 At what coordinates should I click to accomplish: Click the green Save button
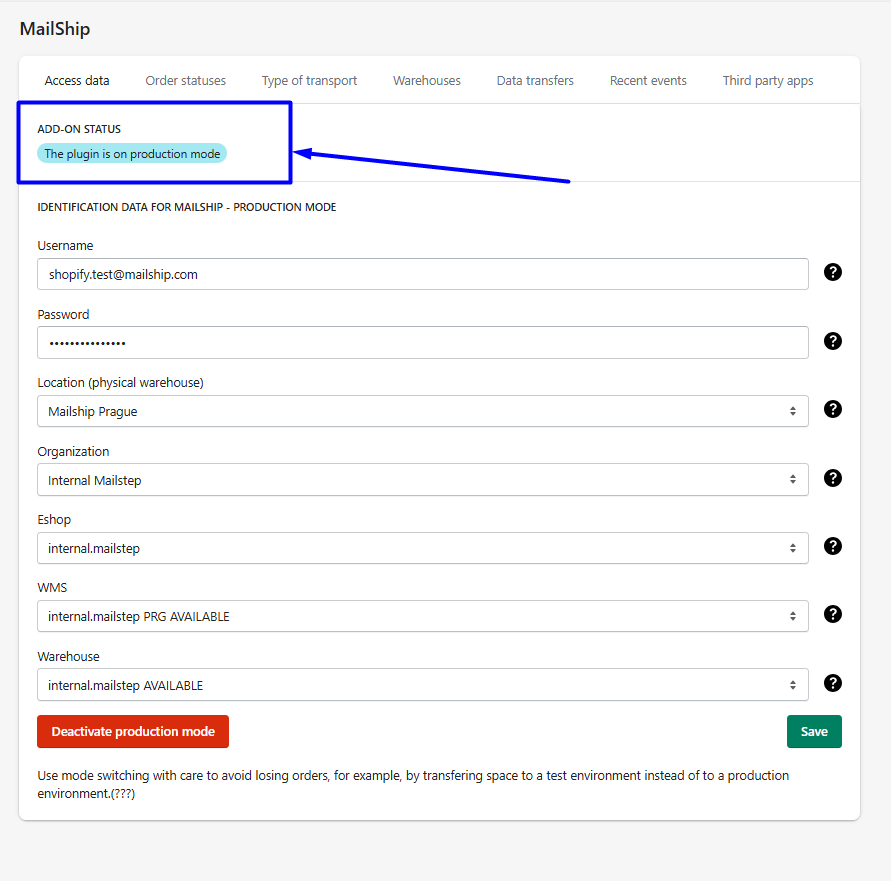(814, 731)
